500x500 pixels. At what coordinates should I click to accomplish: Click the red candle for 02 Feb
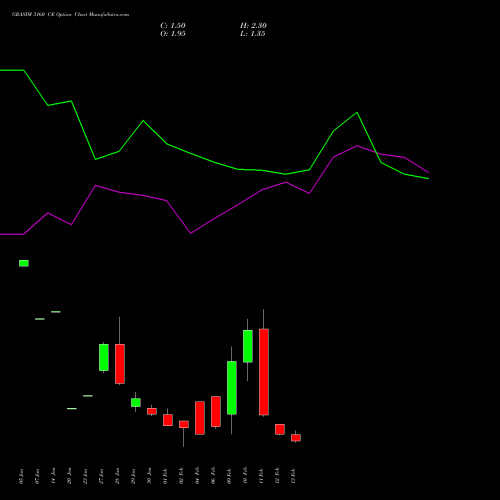(184, 424)
